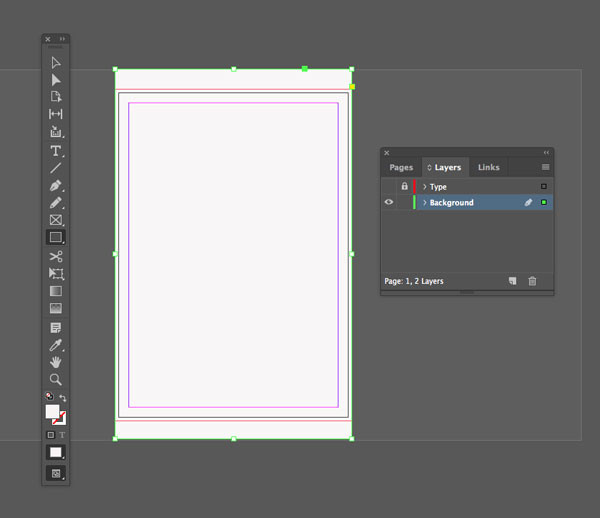Click the green anchored object control square

(305, 68)
